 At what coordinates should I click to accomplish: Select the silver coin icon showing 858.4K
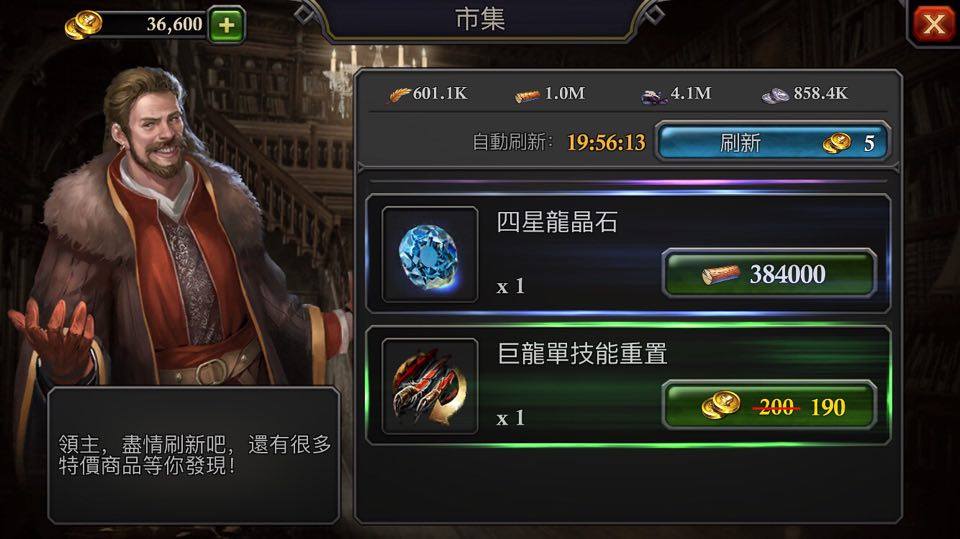pyautogui.click(x=775, y=96)
